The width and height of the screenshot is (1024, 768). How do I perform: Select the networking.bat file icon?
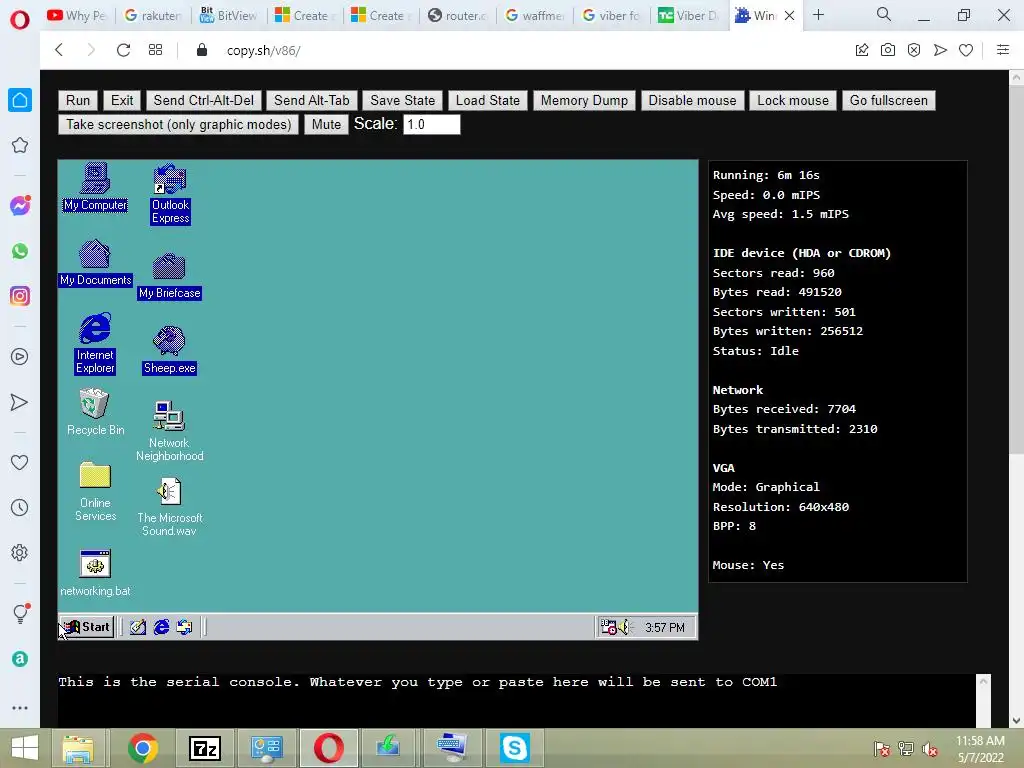(95, 573)
